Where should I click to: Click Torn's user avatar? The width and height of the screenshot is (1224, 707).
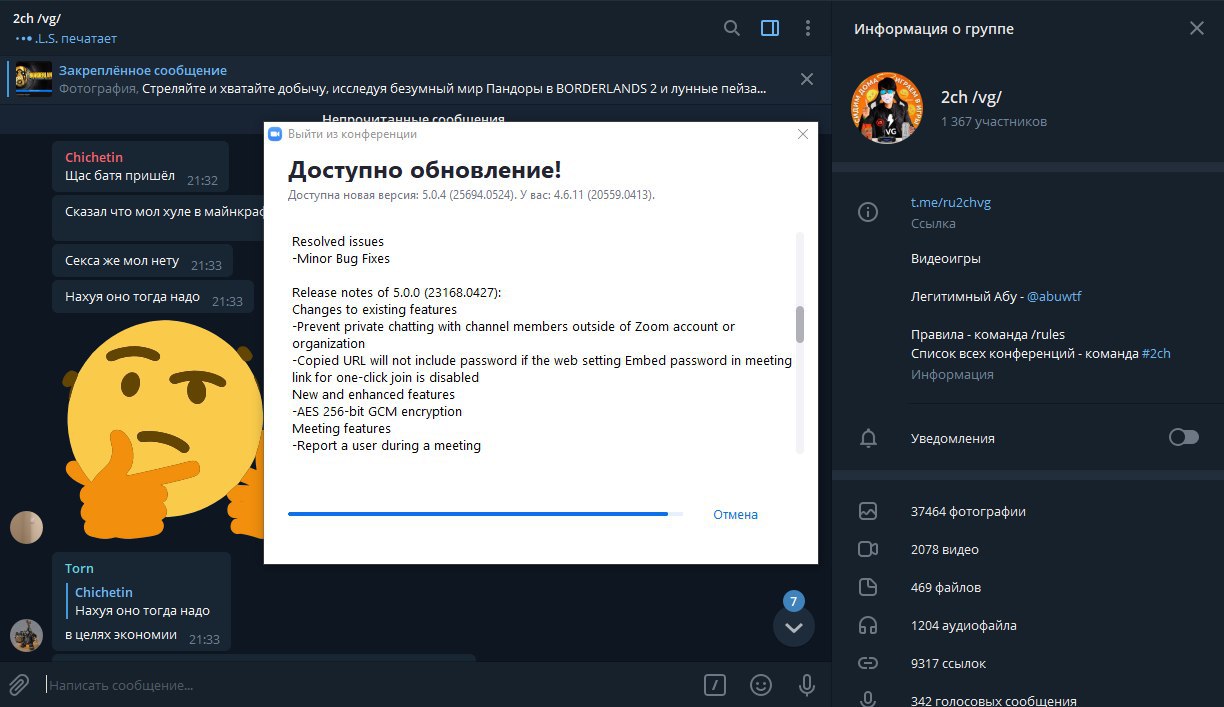pyautogui.click(x=26, y=635)
